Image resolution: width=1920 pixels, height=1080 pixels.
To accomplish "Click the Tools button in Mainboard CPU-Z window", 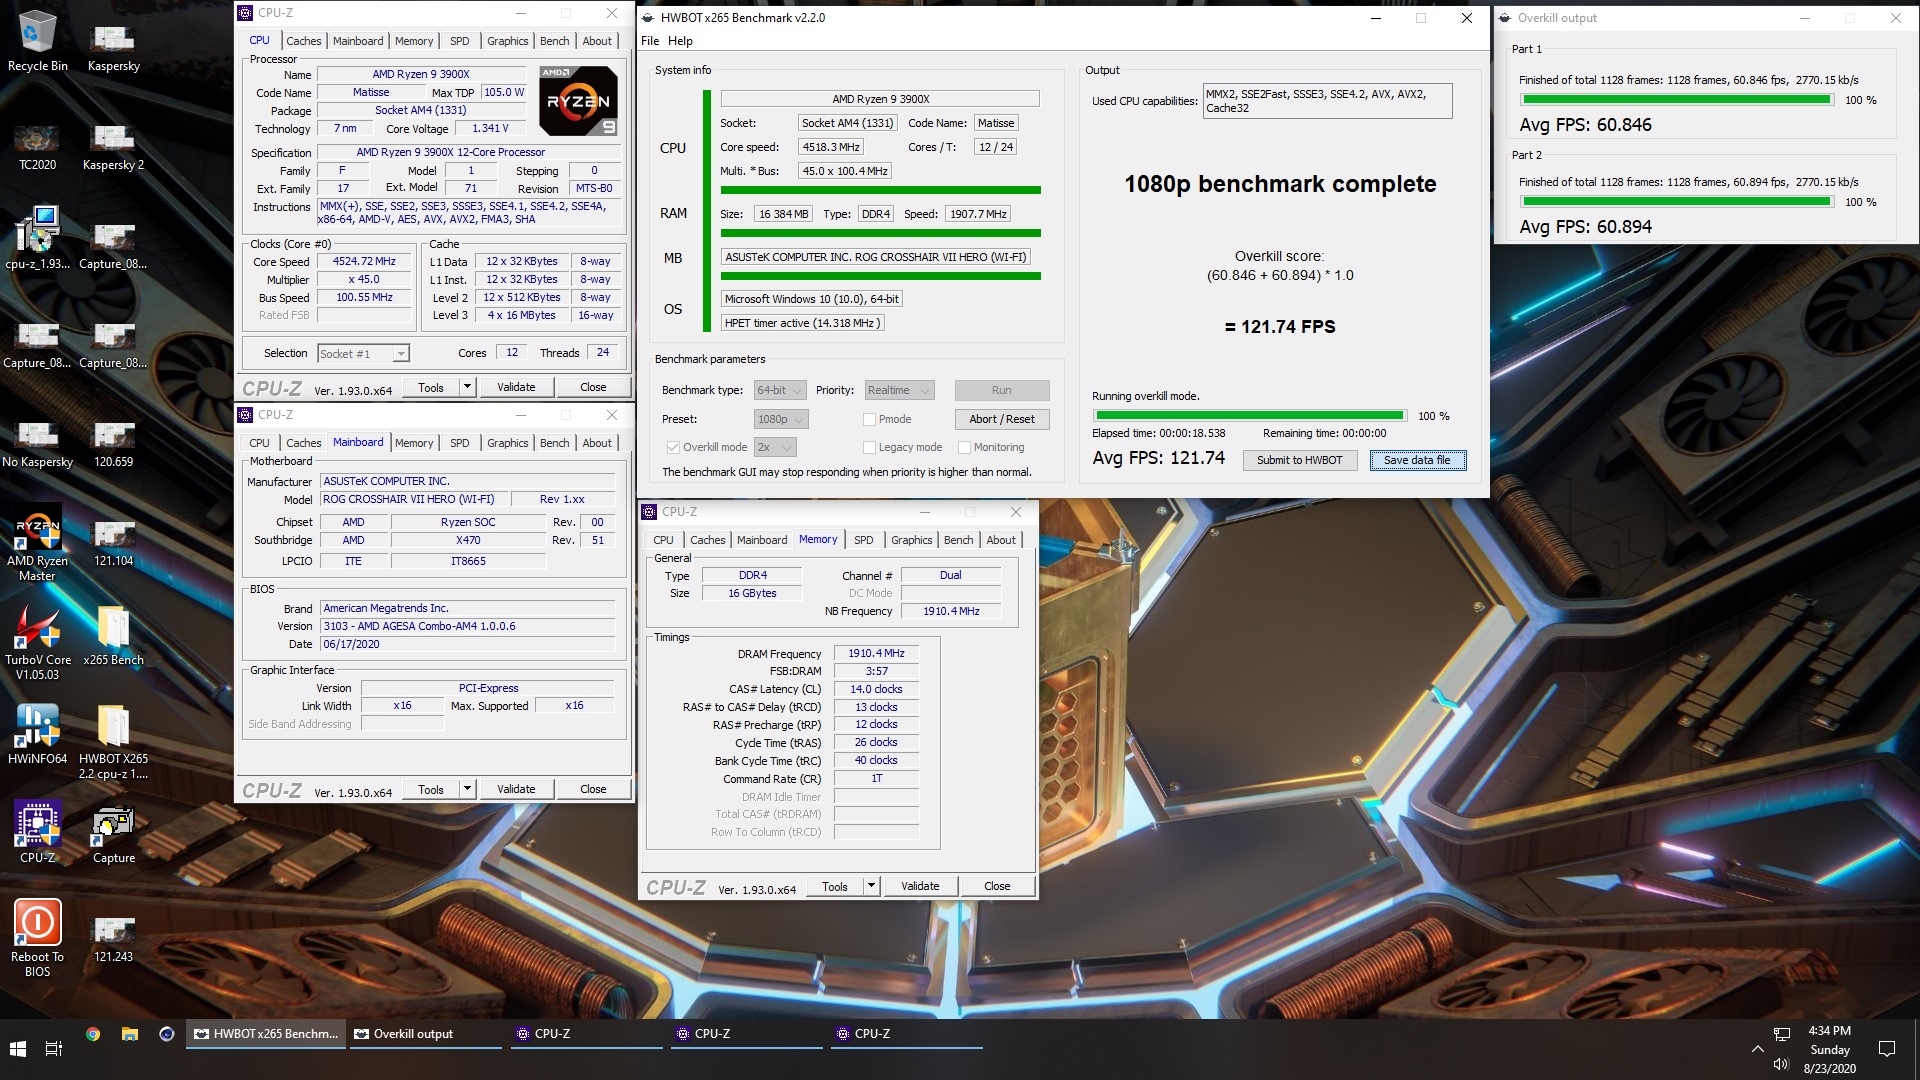I will pyautogui.click(x=431, y=789).
